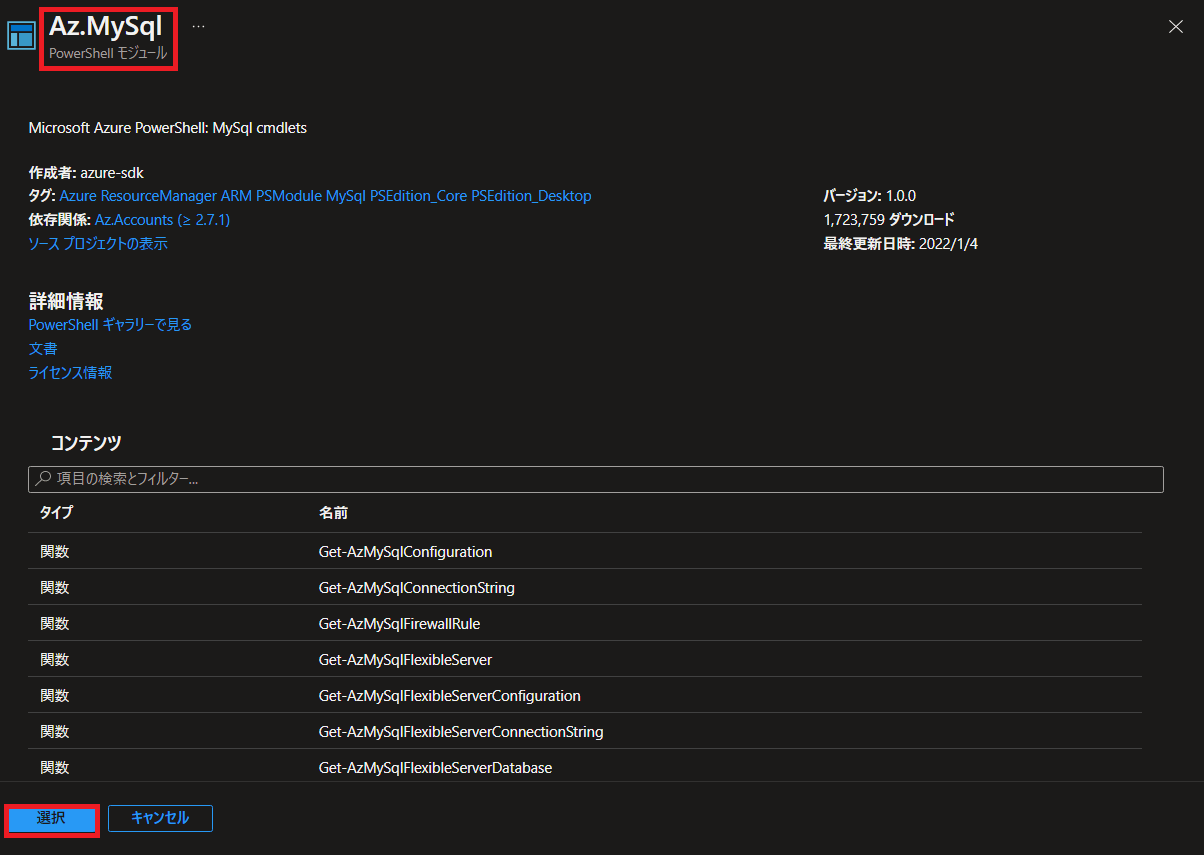Click the MySql cmdlets description text

click(168, 128)
